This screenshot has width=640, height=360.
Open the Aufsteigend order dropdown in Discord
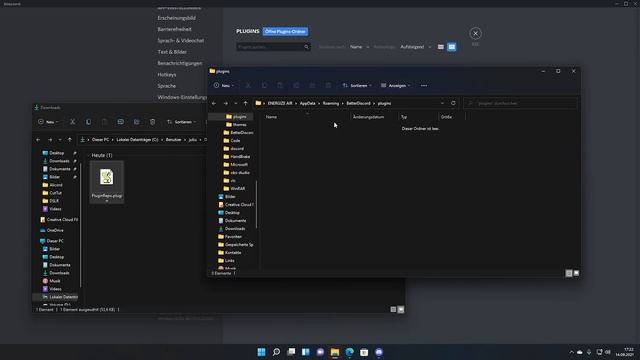tap(415, 47)
